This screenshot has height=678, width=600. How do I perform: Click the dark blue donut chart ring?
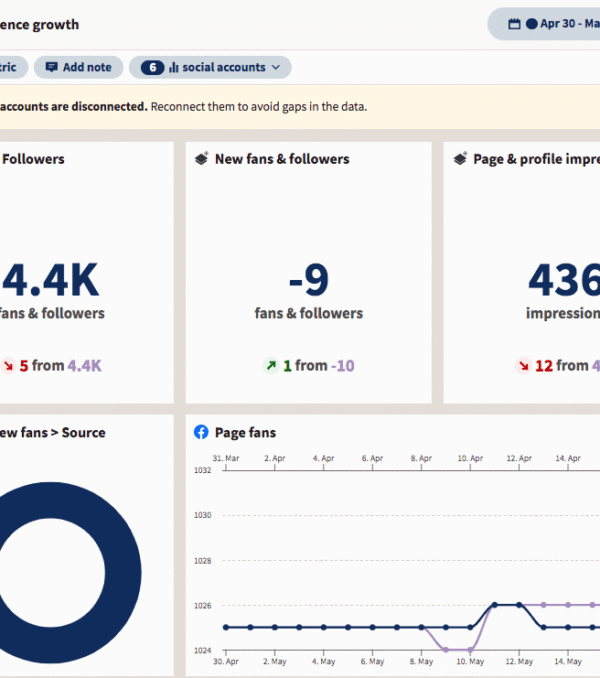pos(123,573)
